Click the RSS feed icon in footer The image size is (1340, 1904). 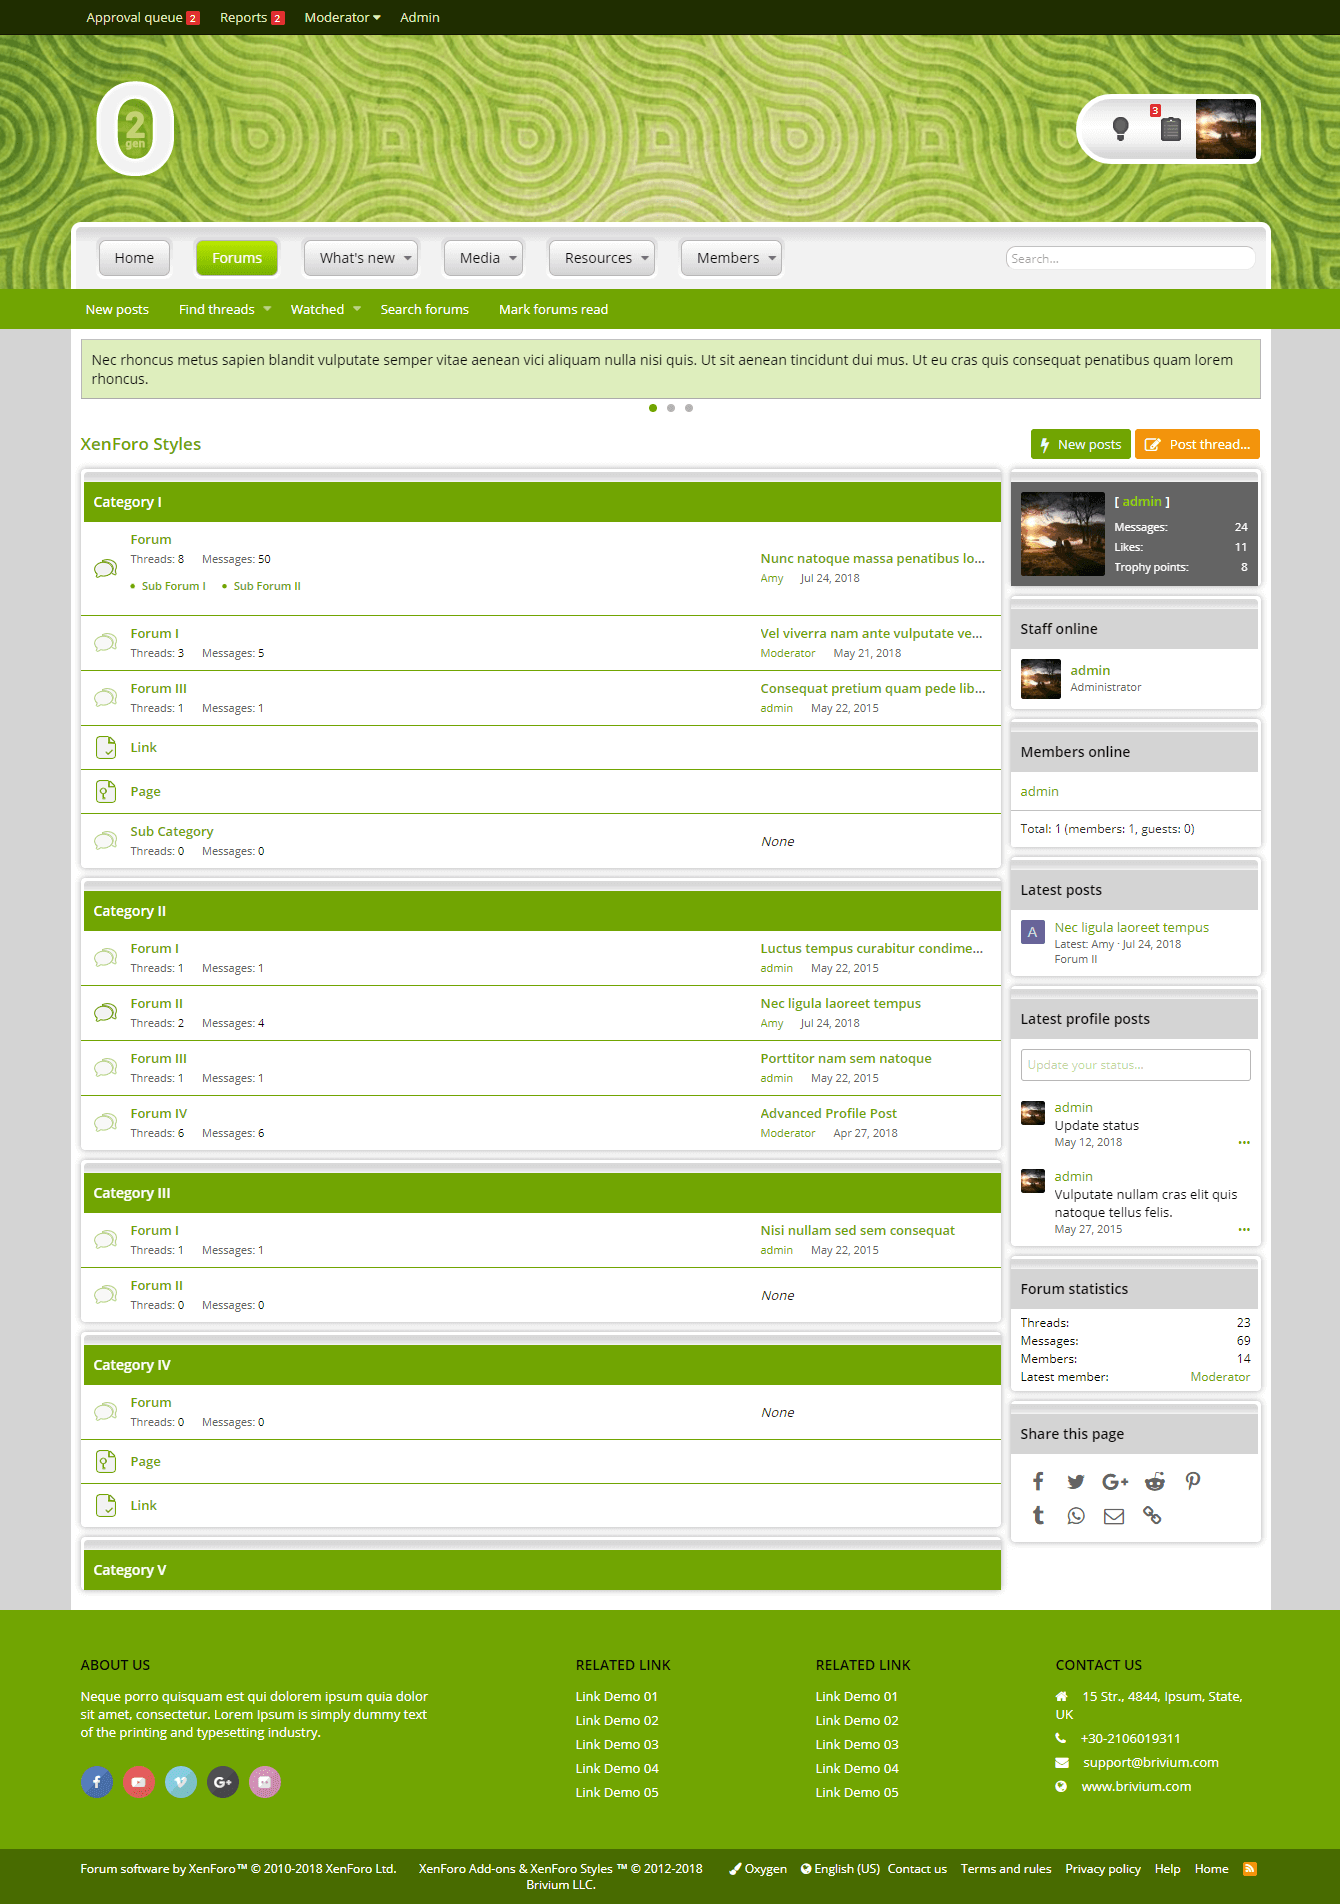(x=1249, y=1868)
